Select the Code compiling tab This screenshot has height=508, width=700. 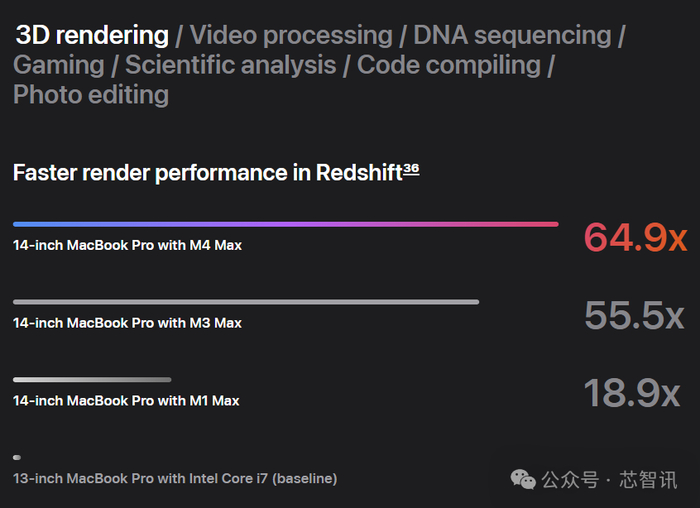click(x=448, y=65)
